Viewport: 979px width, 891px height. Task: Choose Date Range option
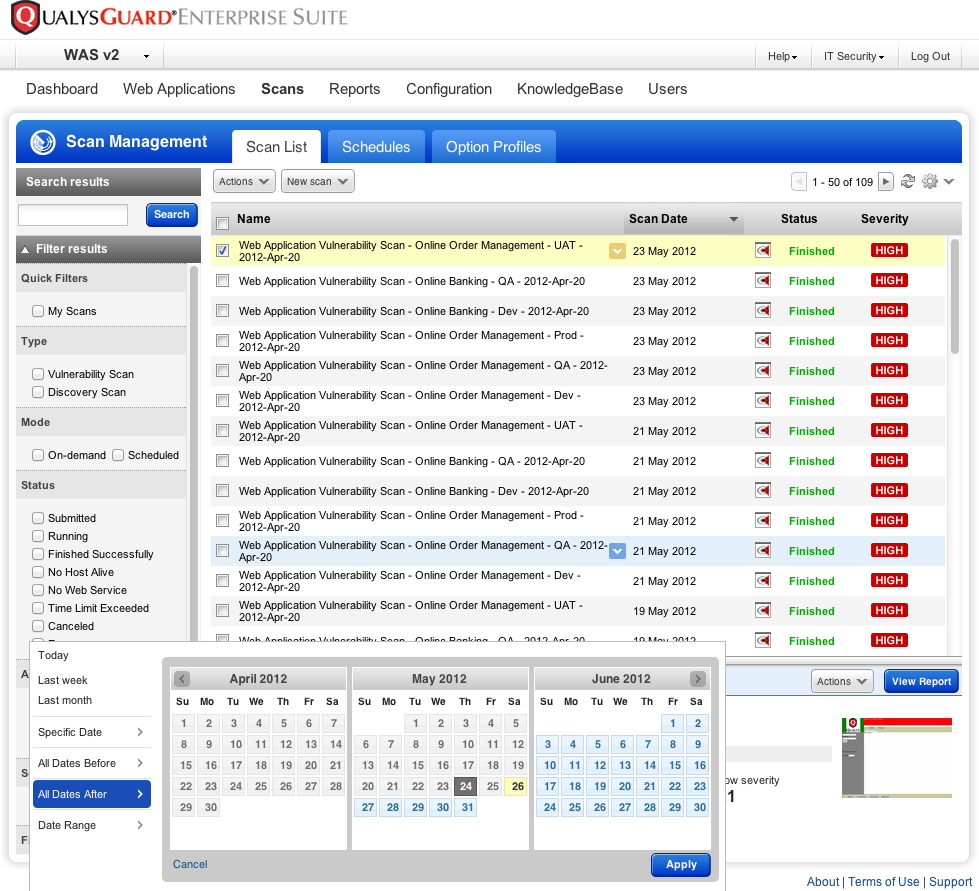pyautogui.click(x=91, y=825)
